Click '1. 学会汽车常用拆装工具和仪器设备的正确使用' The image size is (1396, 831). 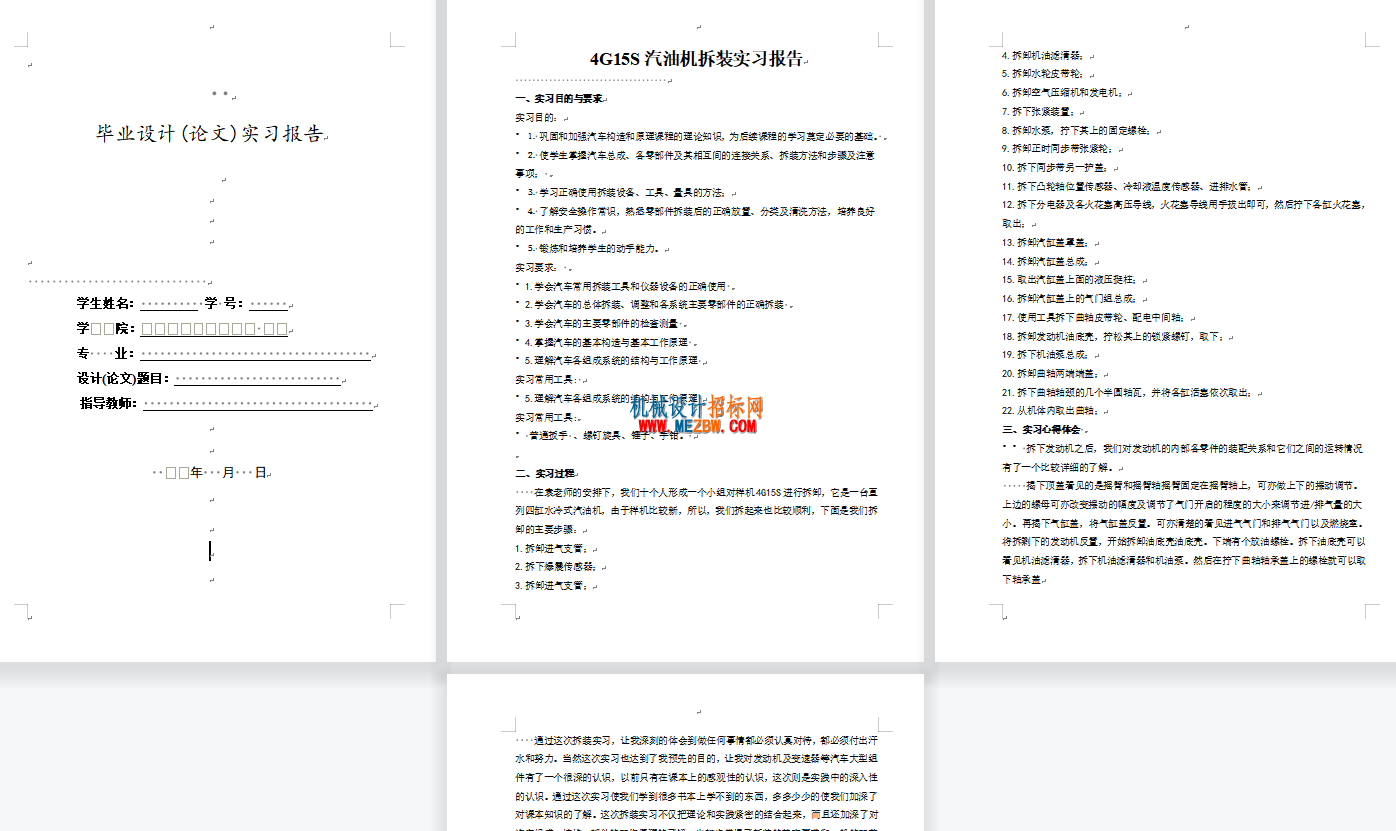tap(626, 286)
